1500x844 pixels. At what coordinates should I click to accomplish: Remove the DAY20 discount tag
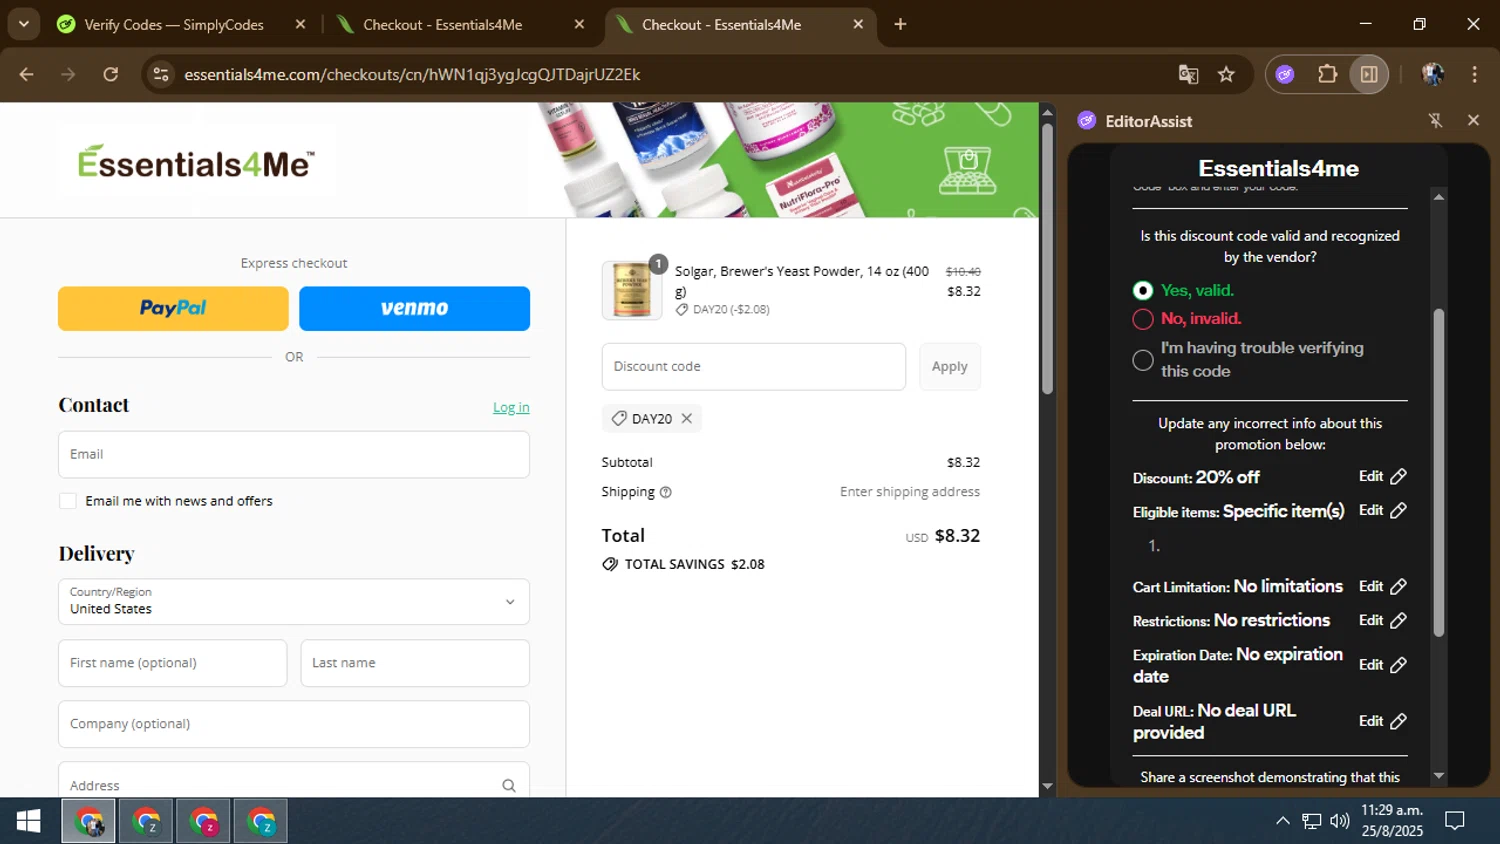click(687, 419)
